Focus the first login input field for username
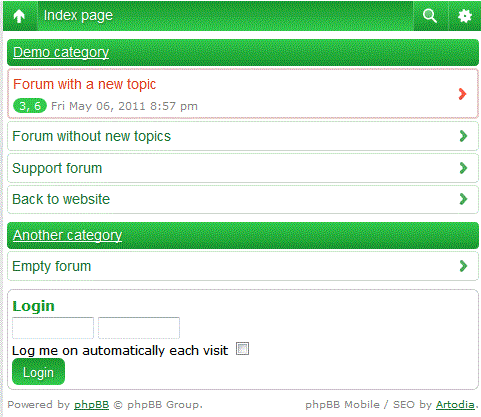Viewport: 481px width, 417px height. tap(53, 328)
